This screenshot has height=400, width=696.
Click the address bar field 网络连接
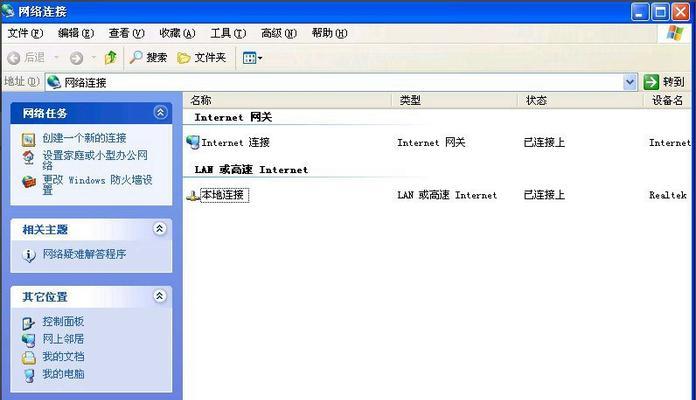[334, 82]
